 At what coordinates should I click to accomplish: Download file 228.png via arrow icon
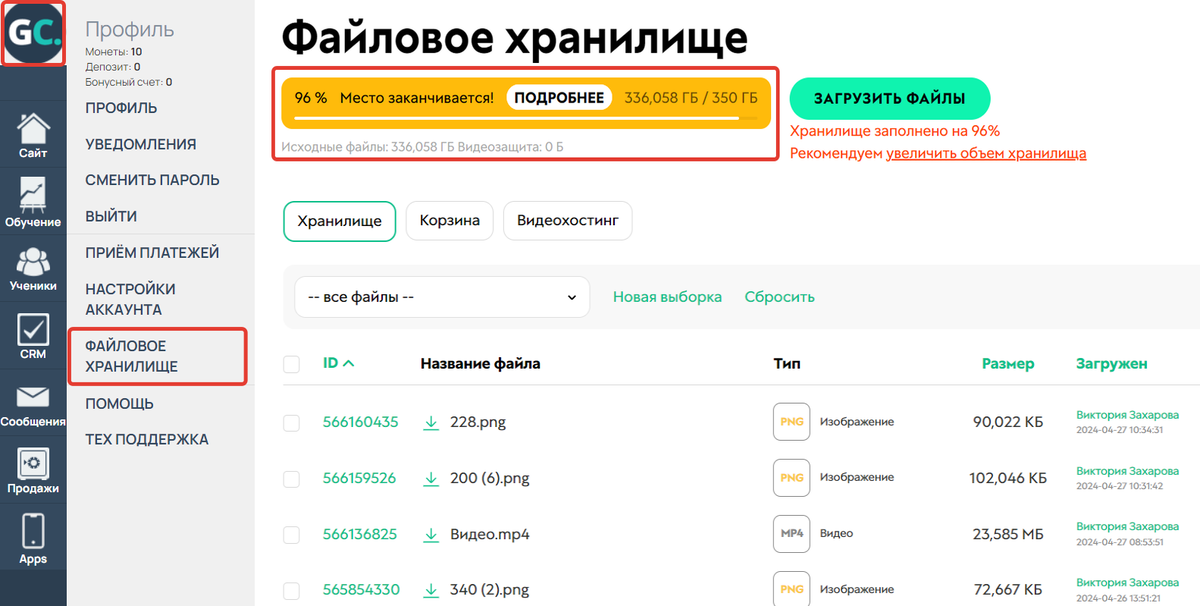click(431, 422)
